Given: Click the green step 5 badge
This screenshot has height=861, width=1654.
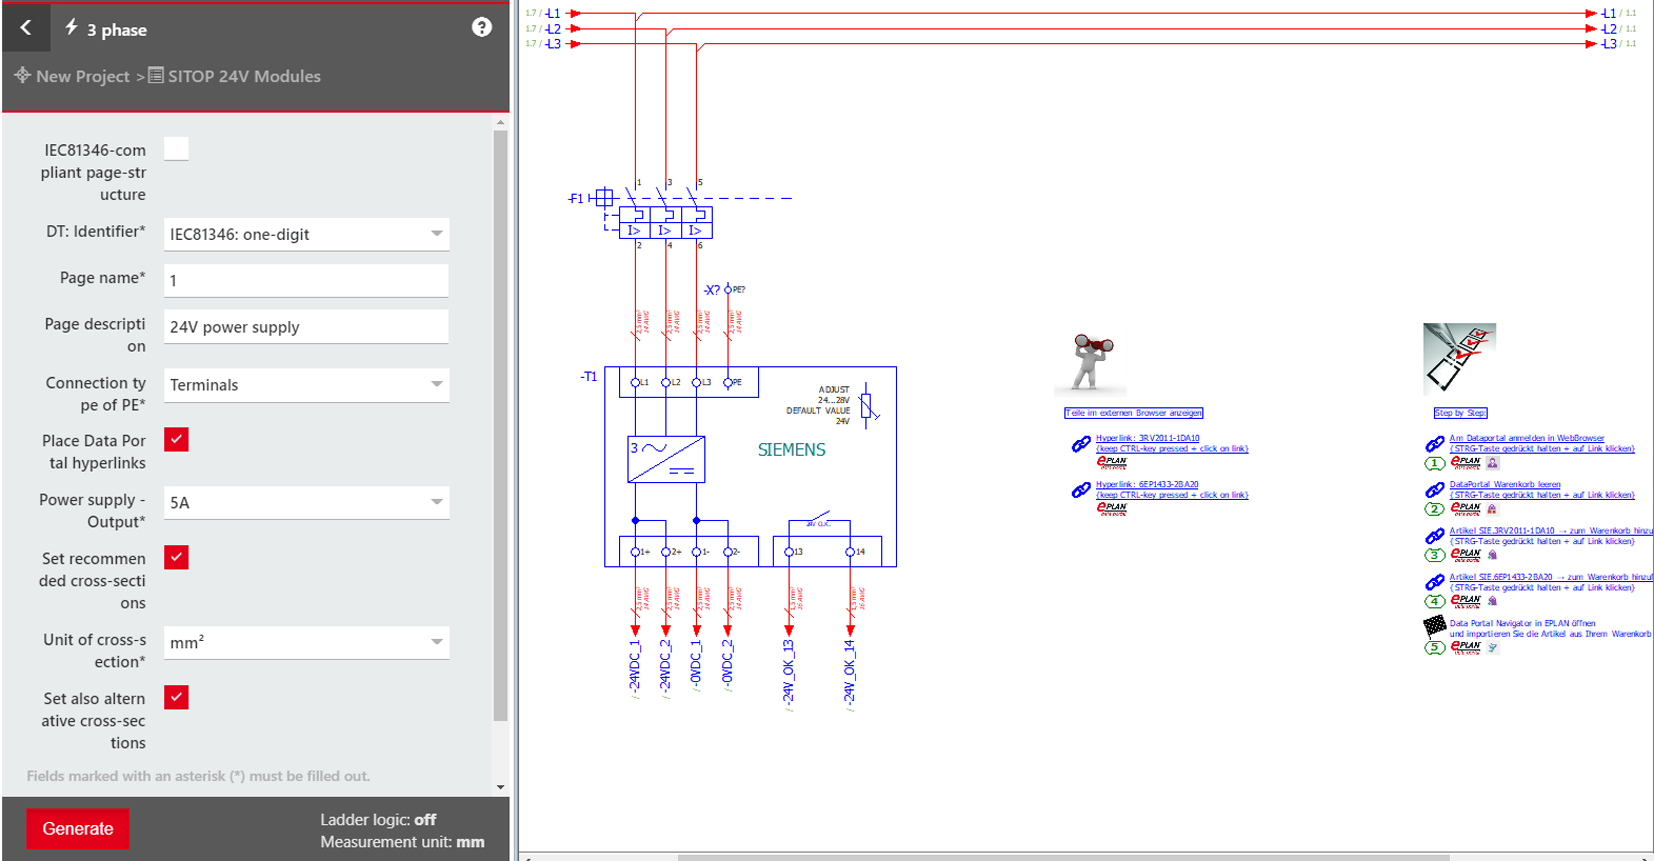Looking at the screenshot, I should tap(1434, 647).
